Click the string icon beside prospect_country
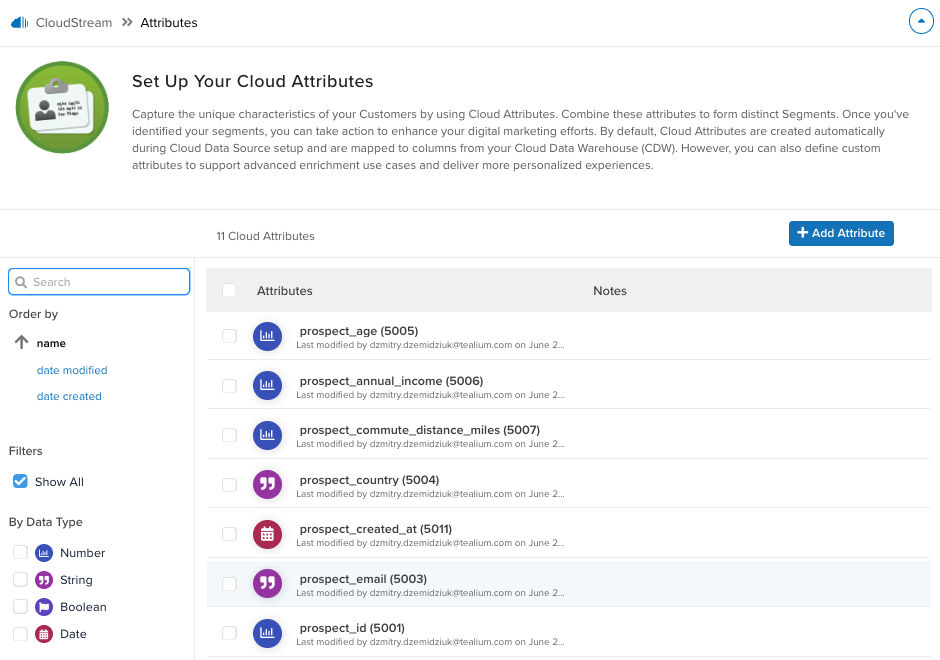940x660 pixels. point(267,485)
